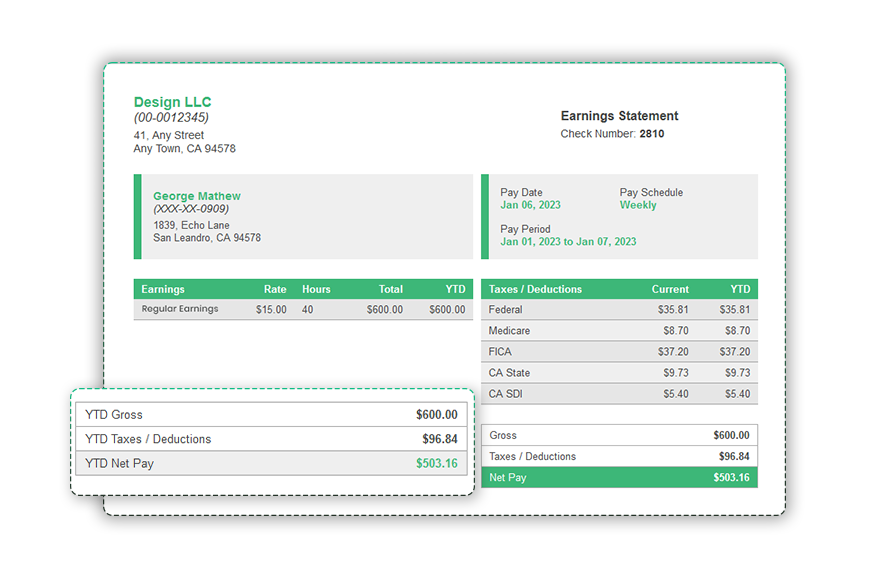This screenshot has height=580, width=875.
Task: Click the highlighted Net Pay row
Action: pyautogui.click(x=620, y=477)
